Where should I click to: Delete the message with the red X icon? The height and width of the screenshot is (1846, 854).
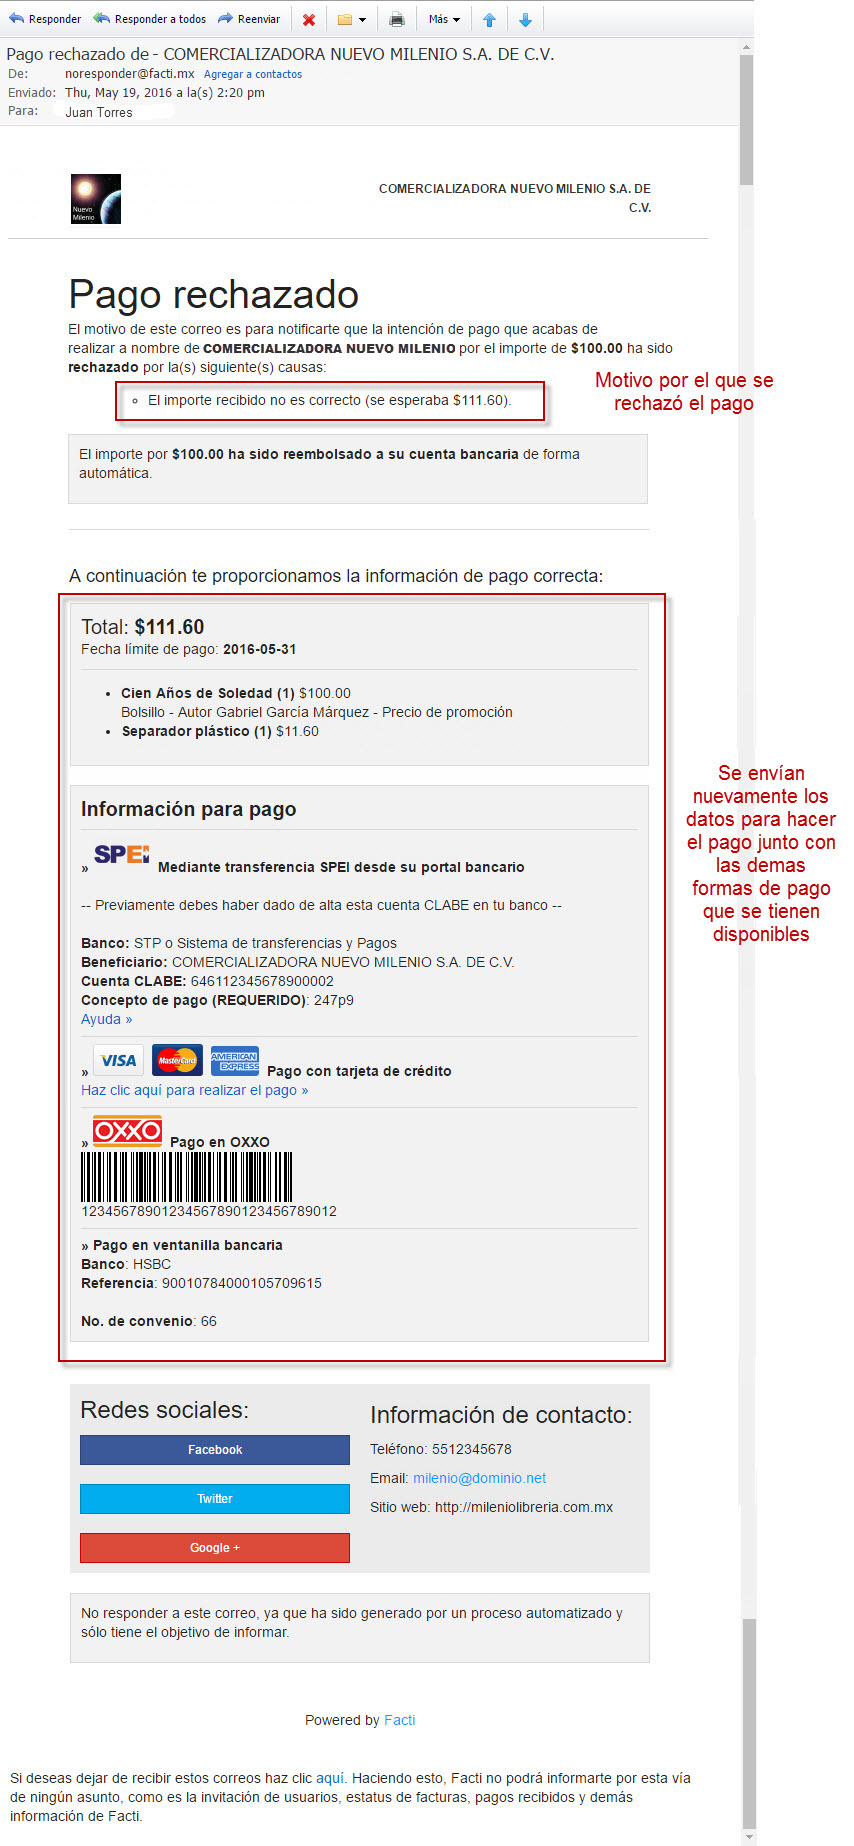[x=309, y=19]
